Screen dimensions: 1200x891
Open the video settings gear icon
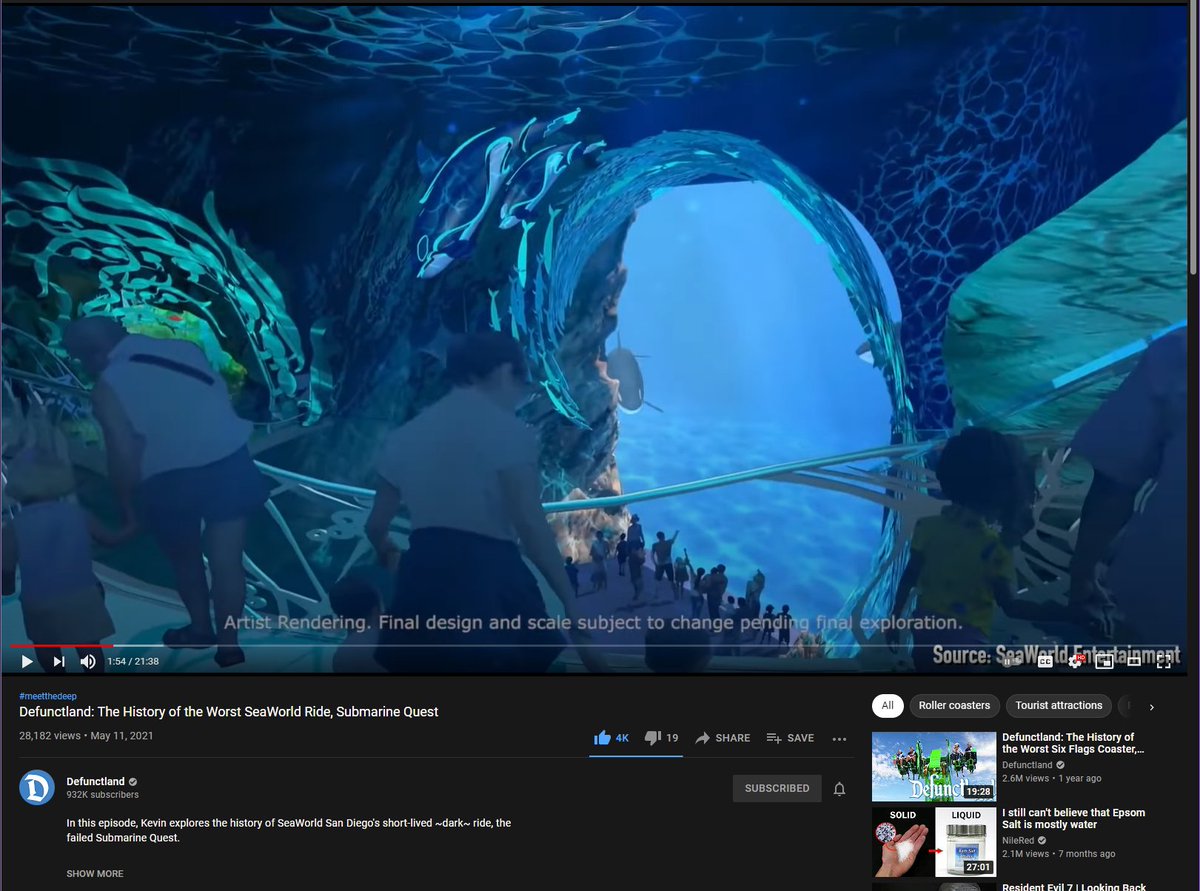[1074, 661]
